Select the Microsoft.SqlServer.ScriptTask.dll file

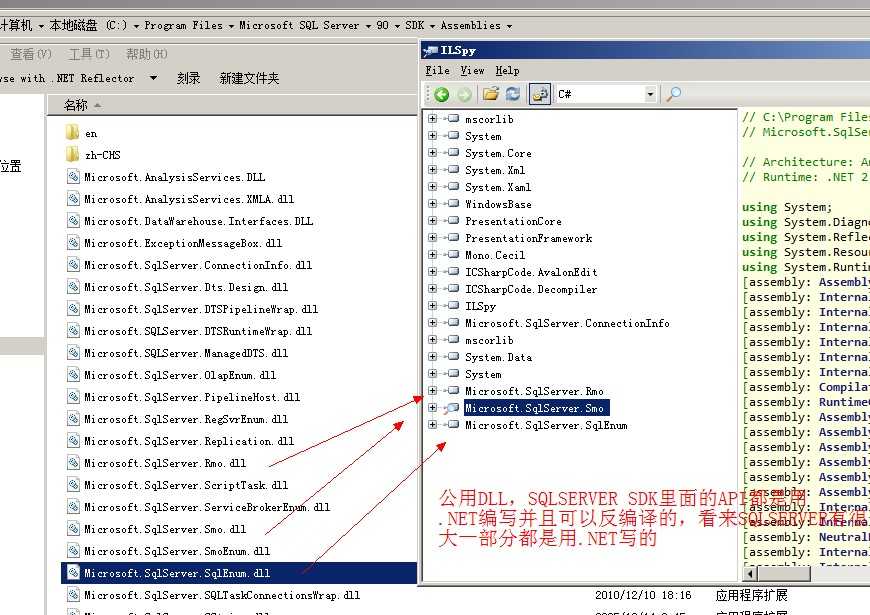click(186, 485)
